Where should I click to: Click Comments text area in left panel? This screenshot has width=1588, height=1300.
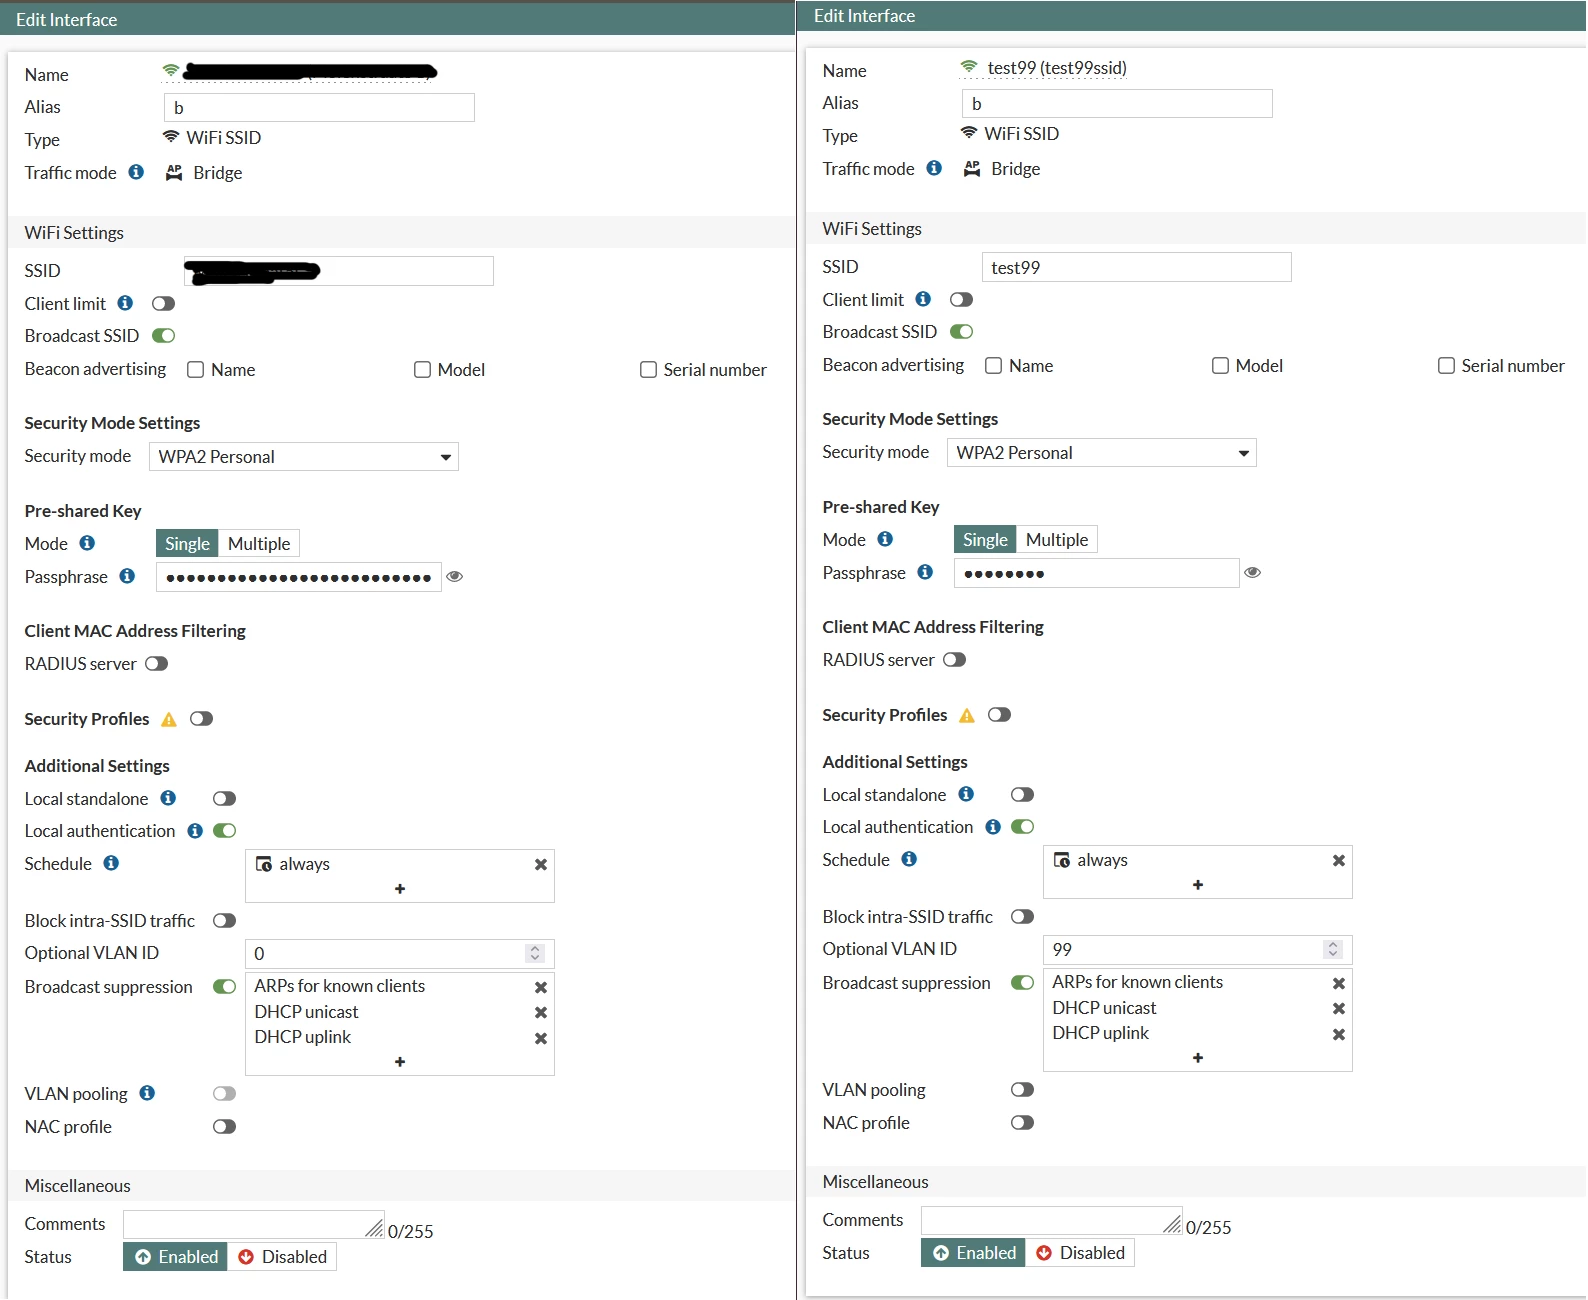pos(254,1225)
